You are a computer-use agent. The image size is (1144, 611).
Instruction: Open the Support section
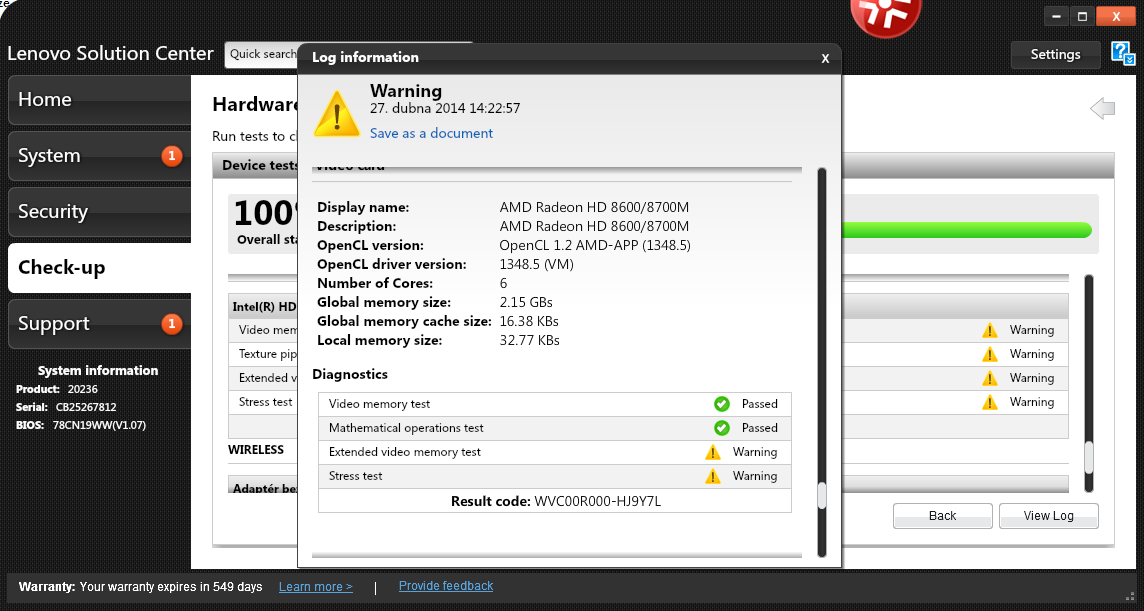[100, 323]
